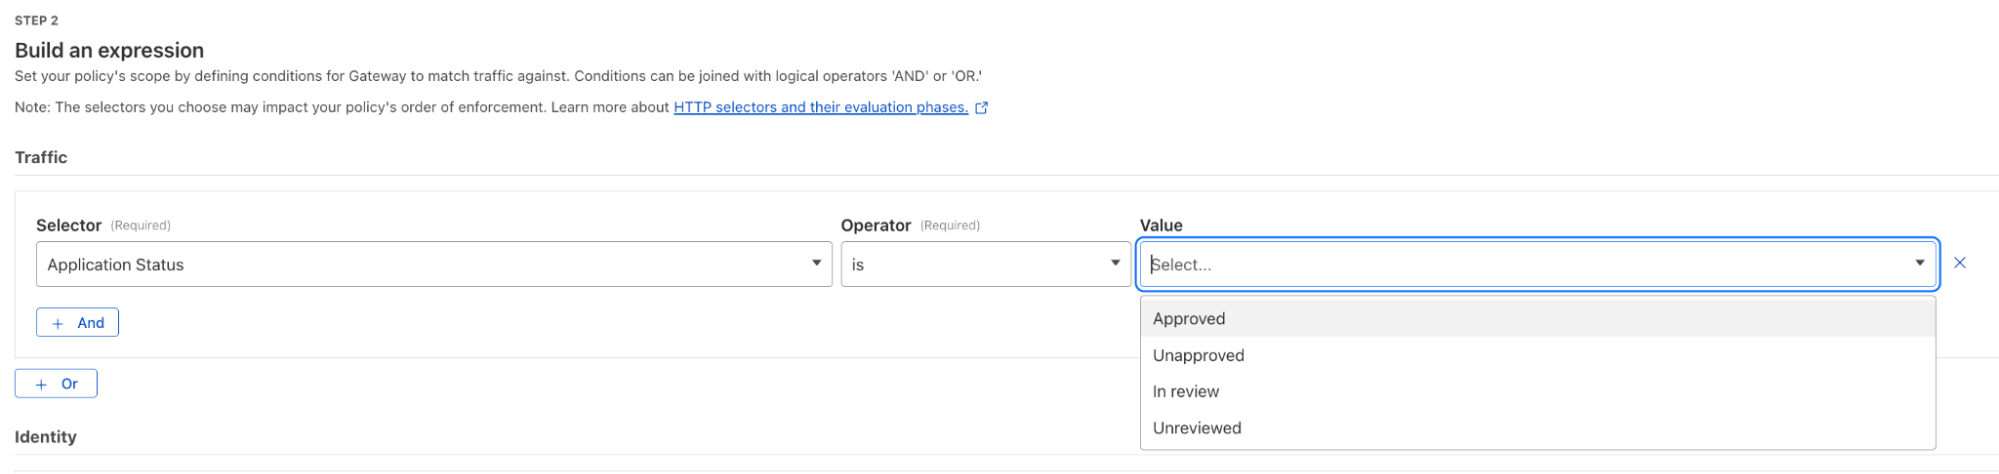Open the Application Status selector field
The height and width of the screenshot is (474, 1999).
click(420, 264)
